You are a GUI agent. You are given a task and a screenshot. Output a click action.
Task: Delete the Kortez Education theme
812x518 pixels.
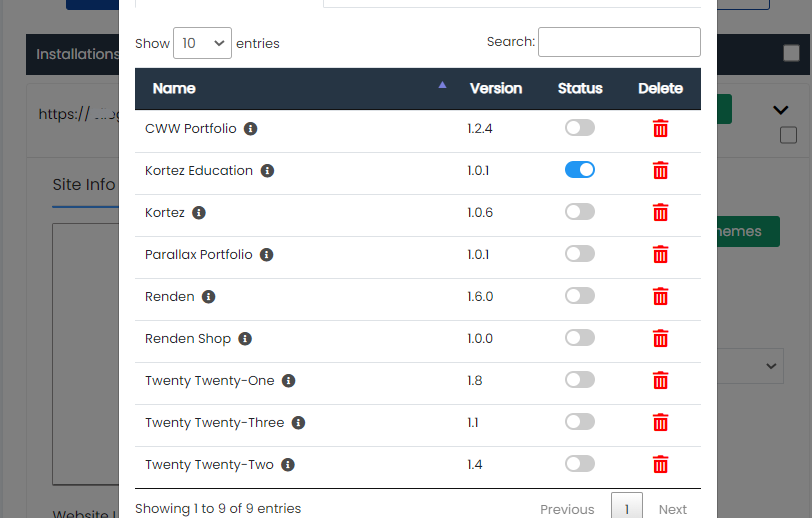(x=660, y=170)
